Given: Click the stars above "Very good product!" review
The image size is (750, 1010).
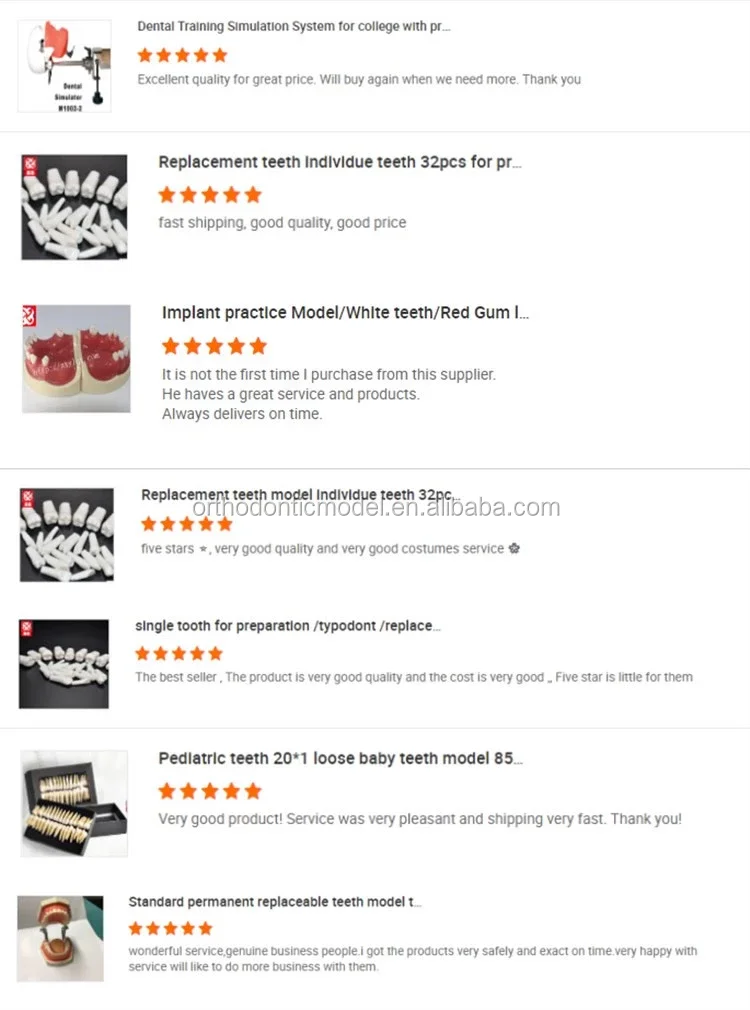Looking at the screenshot, I should [x=210, y=791].
